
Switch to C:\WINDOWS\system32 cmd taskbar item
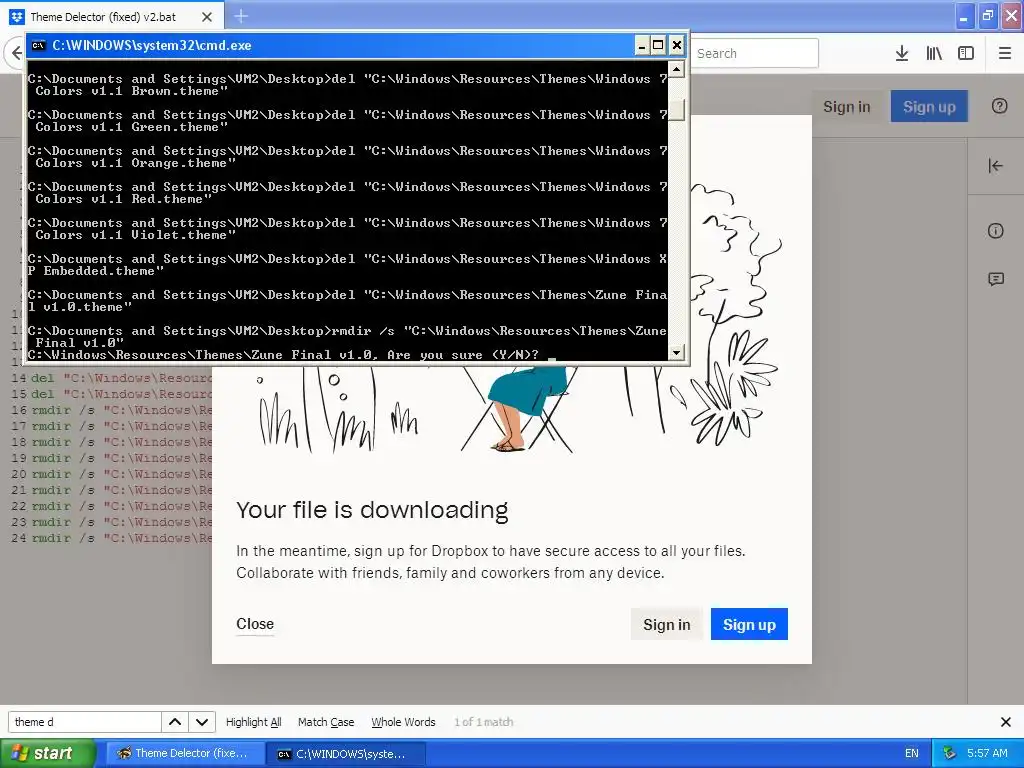point(345,754)
